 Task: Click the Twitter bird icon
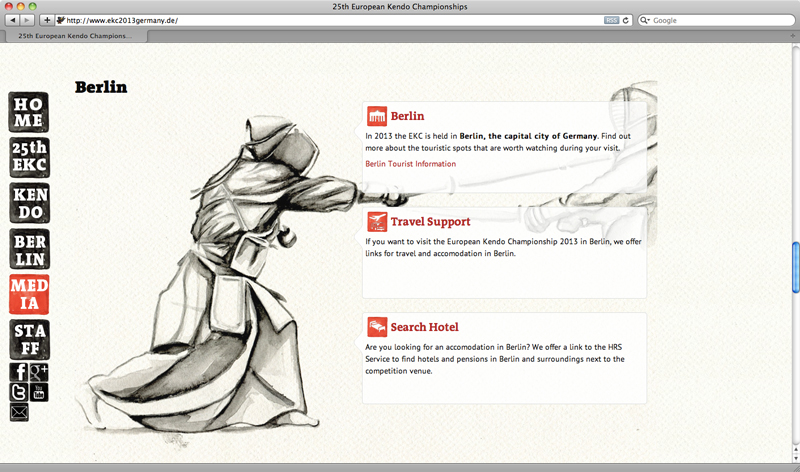[18, 392]
